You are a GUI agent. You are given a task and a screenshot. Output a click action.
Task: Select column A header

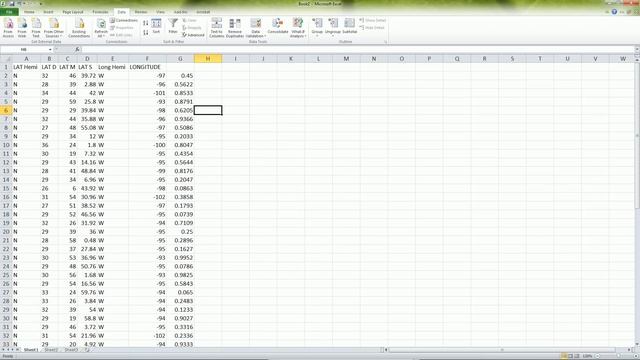pyautogui.click(x=26, y=59)
